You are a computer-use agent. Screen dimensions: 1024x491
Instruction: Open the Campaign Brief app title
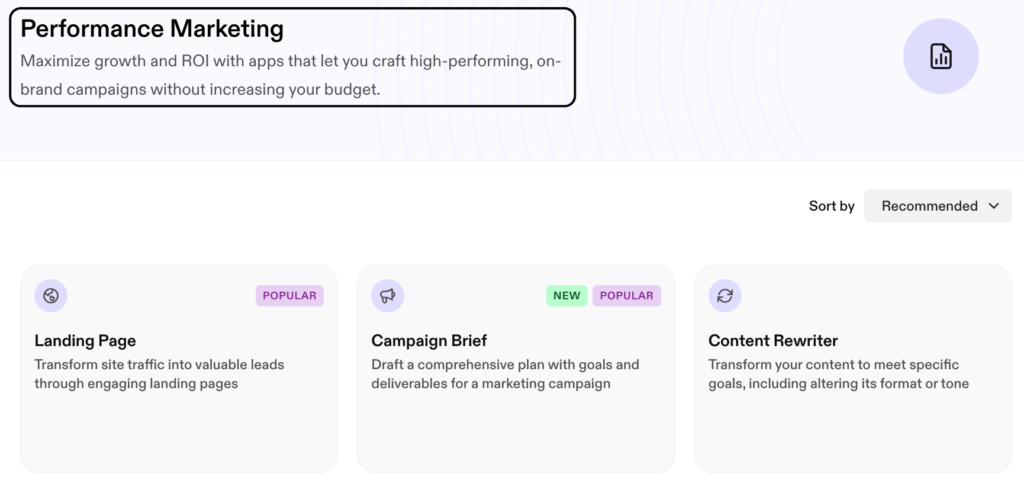[429, 341]
